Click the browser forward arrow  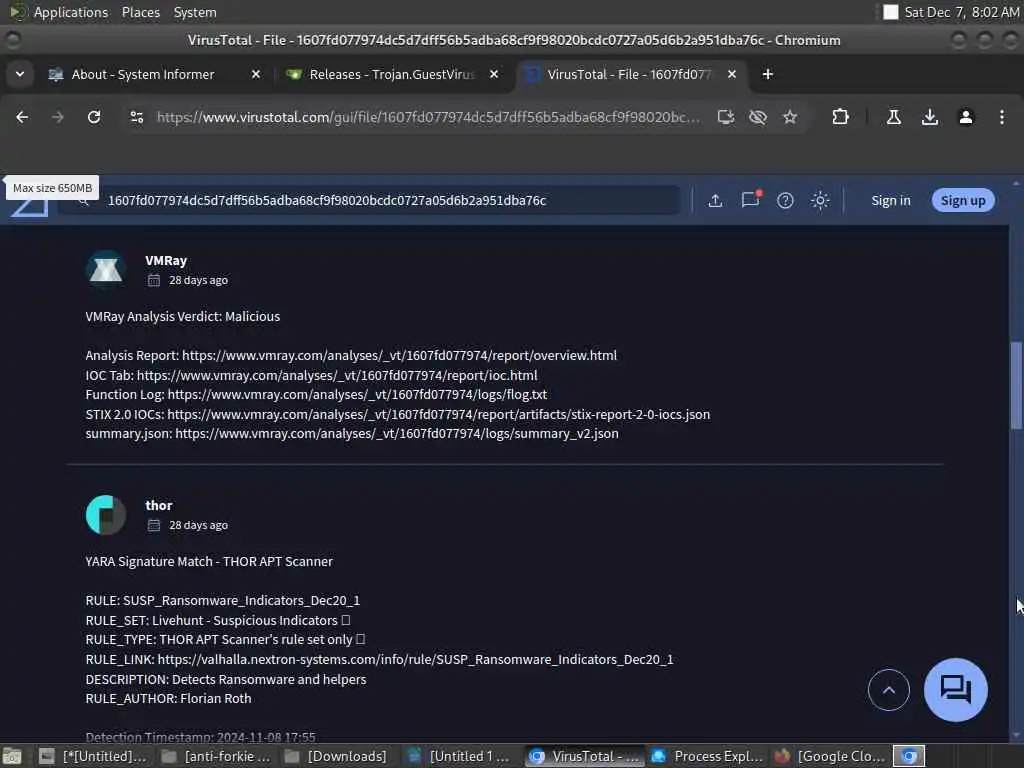tap(57, 117)
